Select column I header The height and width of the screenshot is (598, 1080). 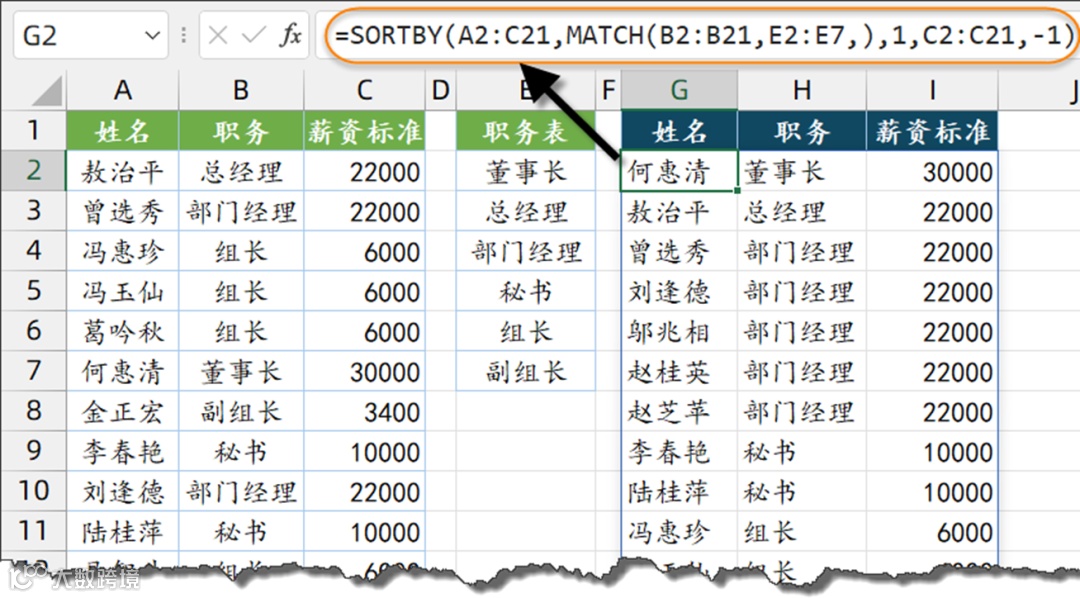click(932, 90)
